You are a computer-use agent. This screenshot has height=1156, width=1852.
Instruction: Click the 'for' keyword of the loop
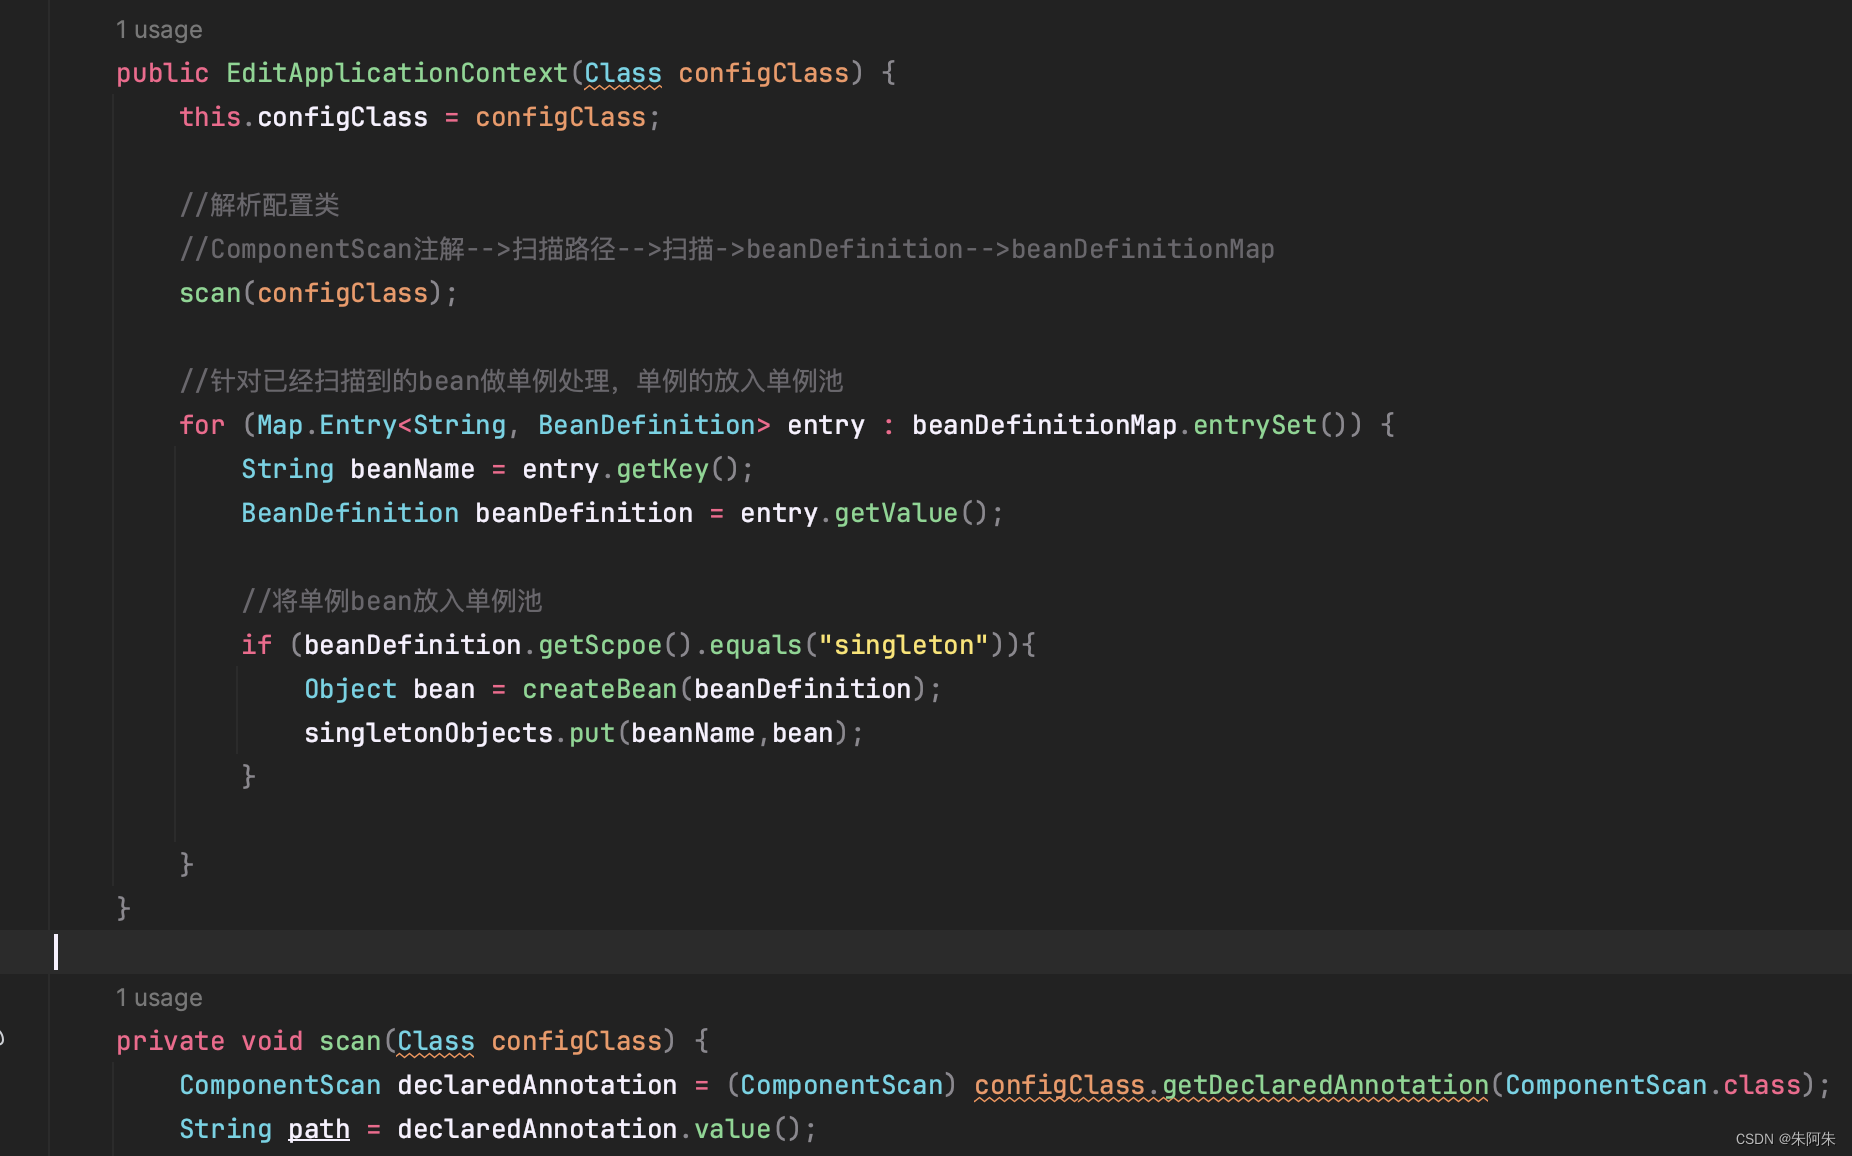tap(202, 425)
